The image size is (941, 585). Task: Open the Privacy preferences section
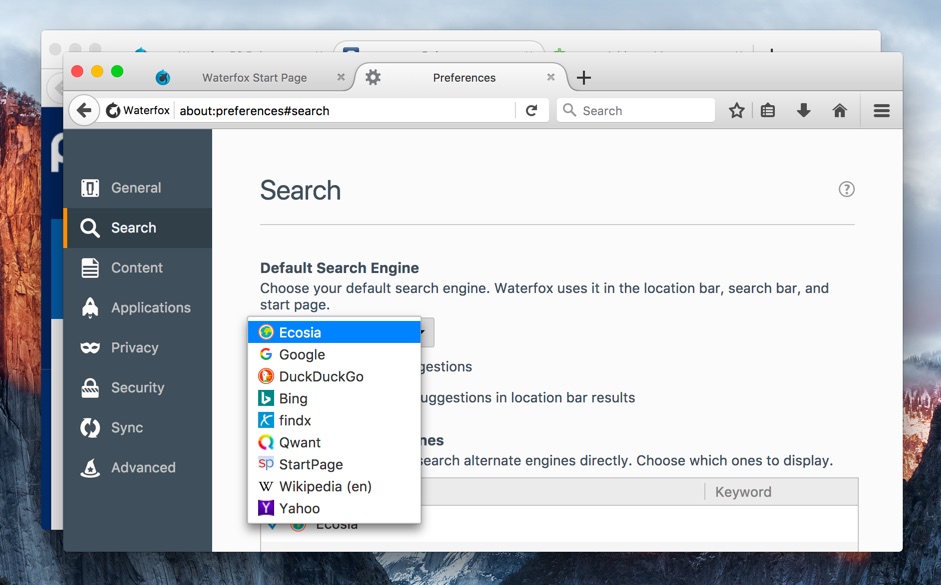134,348
